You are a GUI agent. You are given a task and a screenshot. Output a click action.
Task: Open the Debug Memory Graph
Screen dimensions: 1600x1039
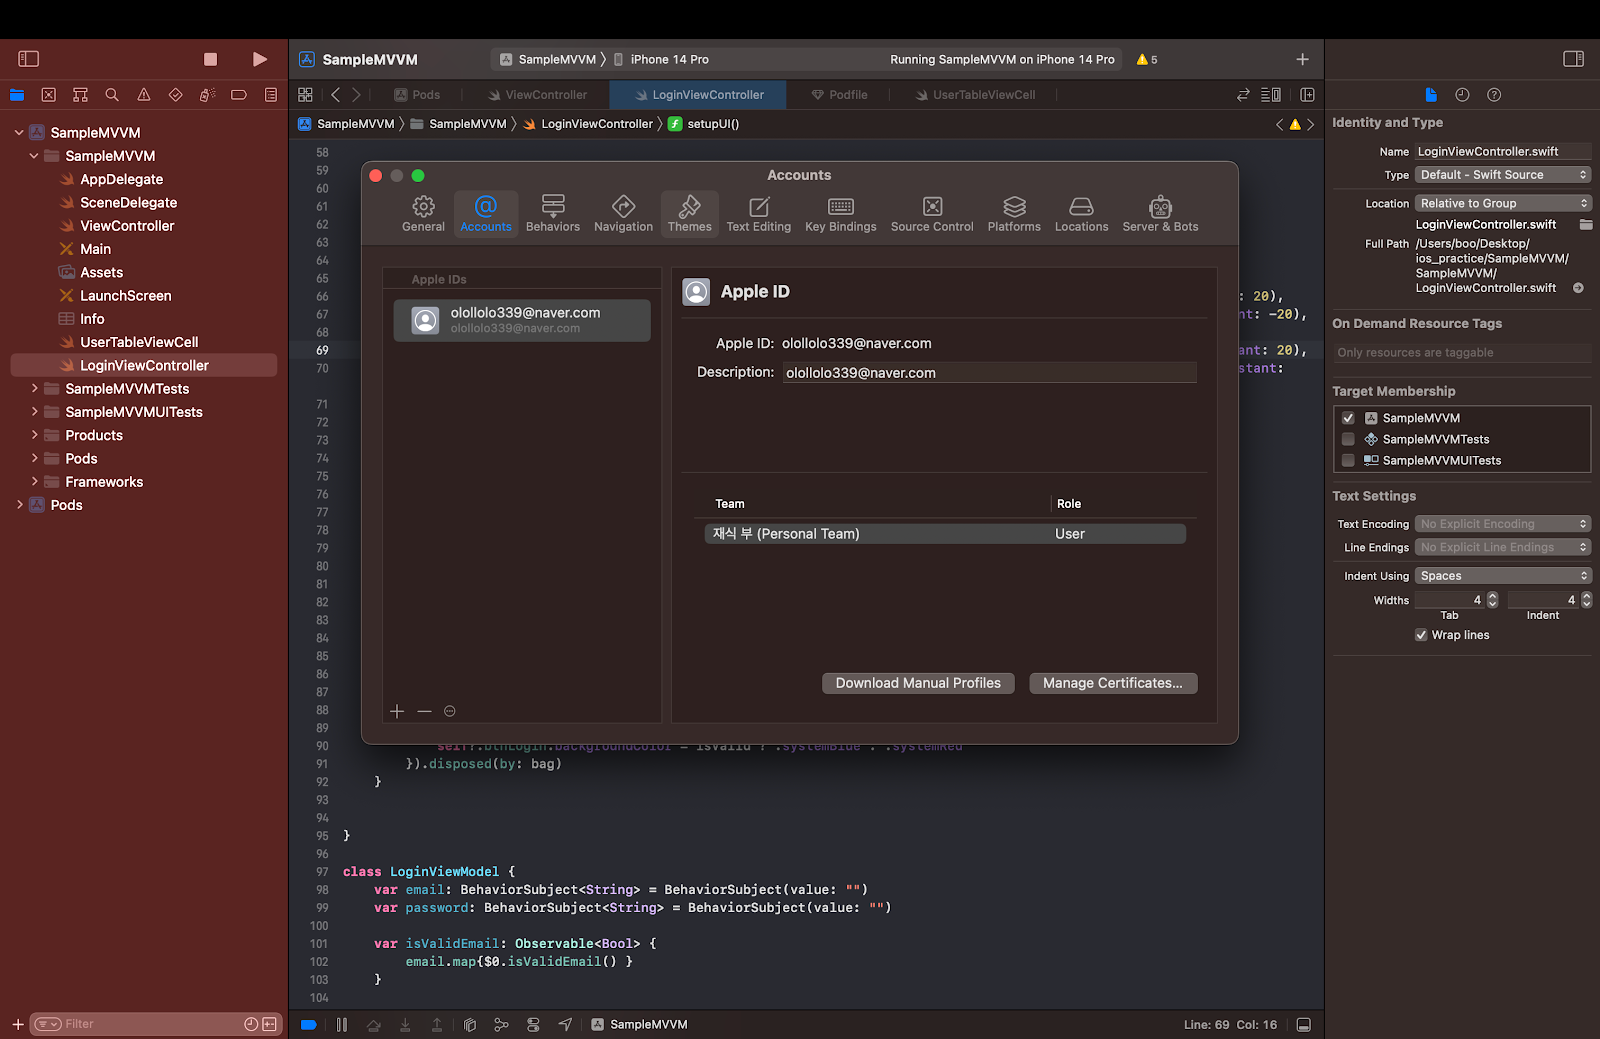click(x=502, y=1024)
